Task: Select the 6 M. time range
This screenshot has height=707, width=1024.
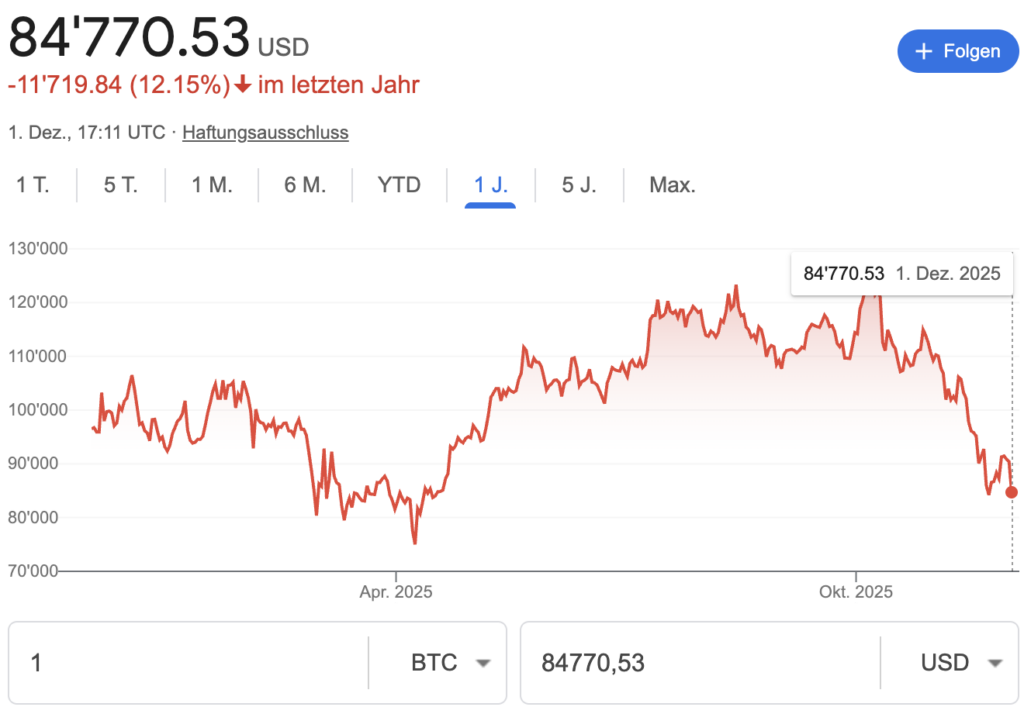Action: [x=305, y=185]
